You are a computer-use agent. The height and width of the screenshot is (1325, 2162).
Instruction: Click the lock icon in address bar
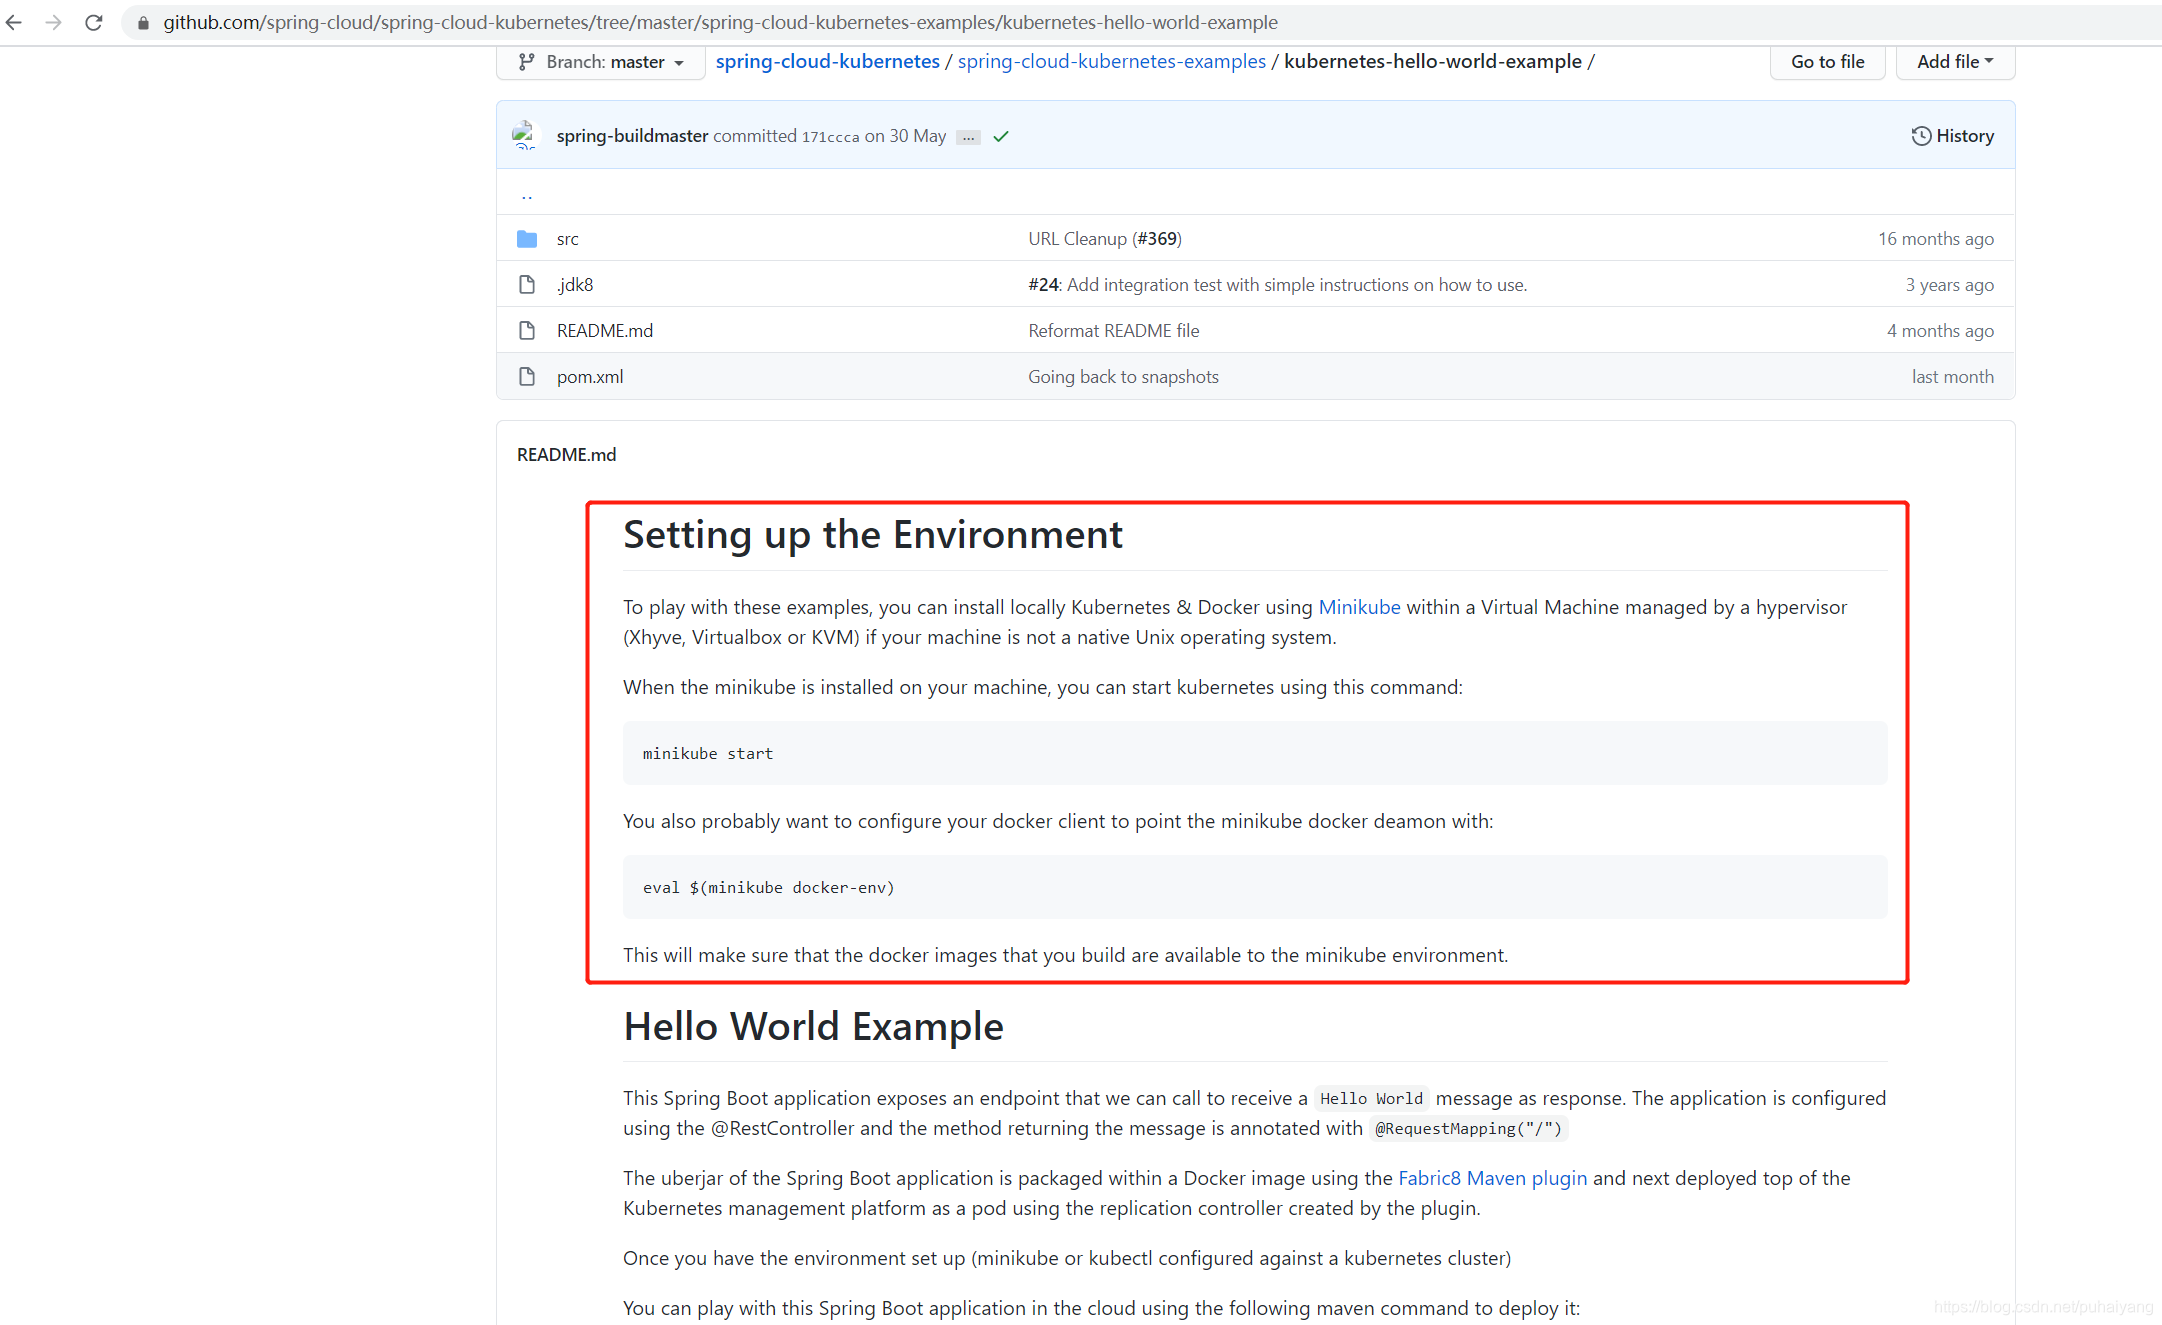click(143, 23)
